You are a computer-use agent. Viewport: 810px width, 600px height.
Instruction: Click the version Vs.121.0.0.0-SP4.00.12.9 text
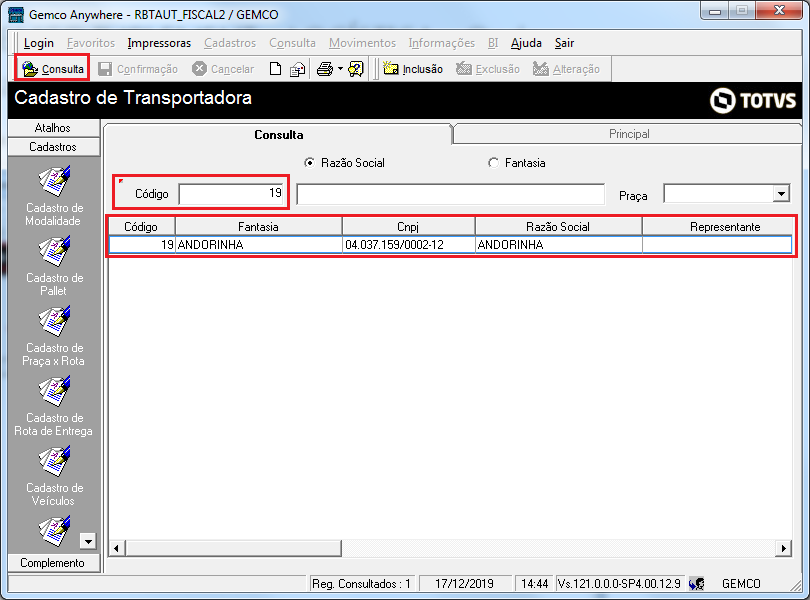[x=619, y=584]
